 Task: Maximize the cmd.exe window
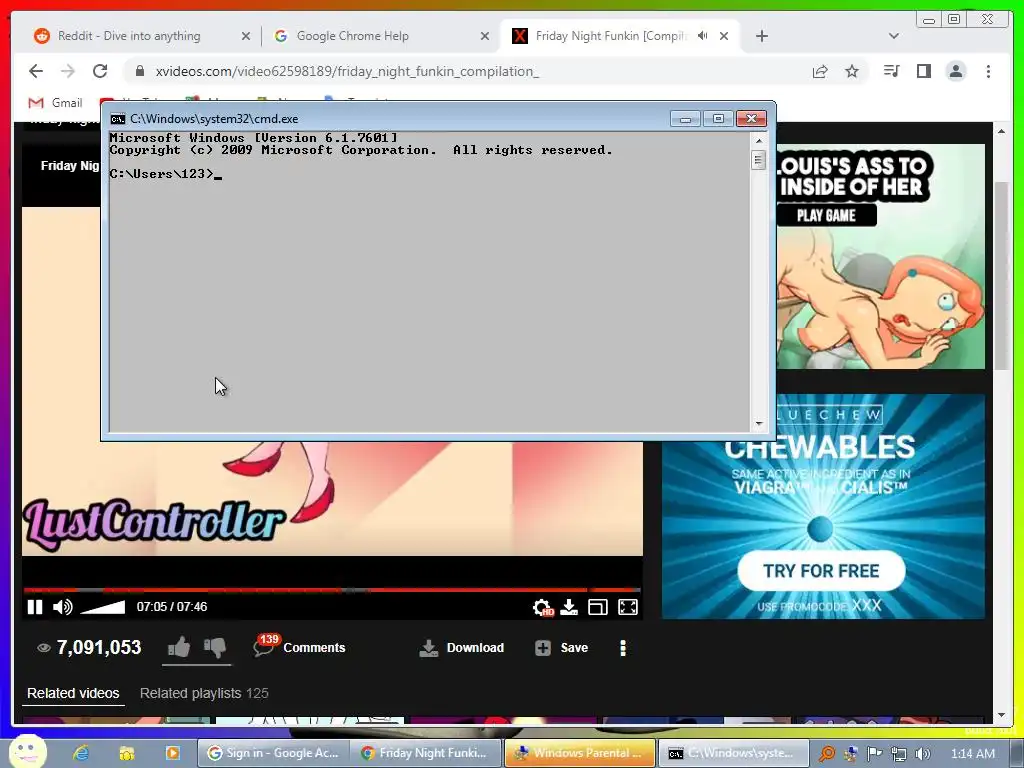(x=718, y=119)
